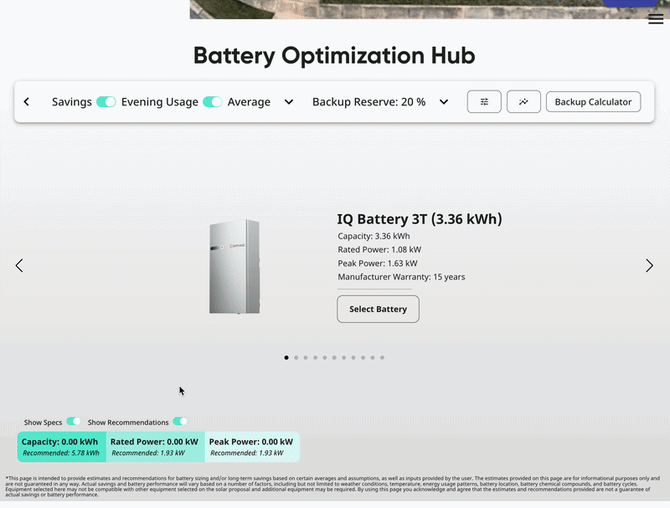Click the 'Battery Optimization Hub' heading
The height and width of the screenshot is (508, 670).
click(x=334, y=56)
